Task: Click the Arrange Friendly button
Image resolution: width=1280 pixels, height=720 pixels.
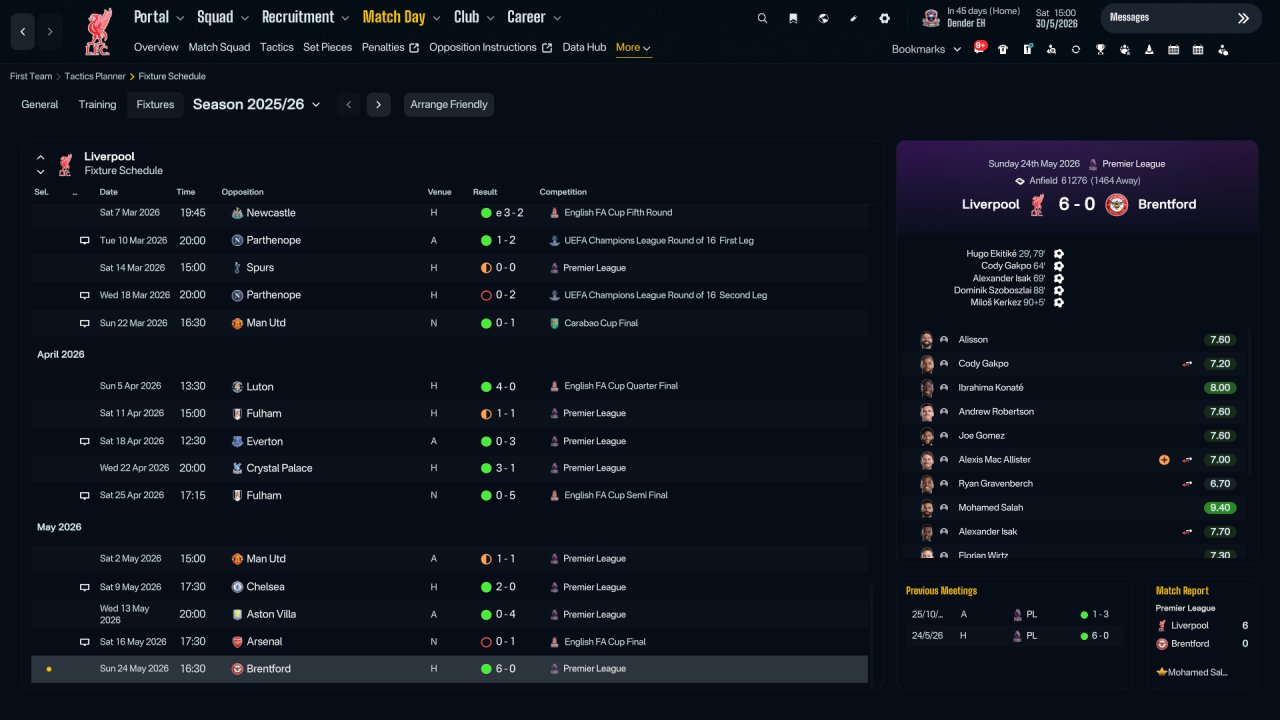Action: pos(449,104)
